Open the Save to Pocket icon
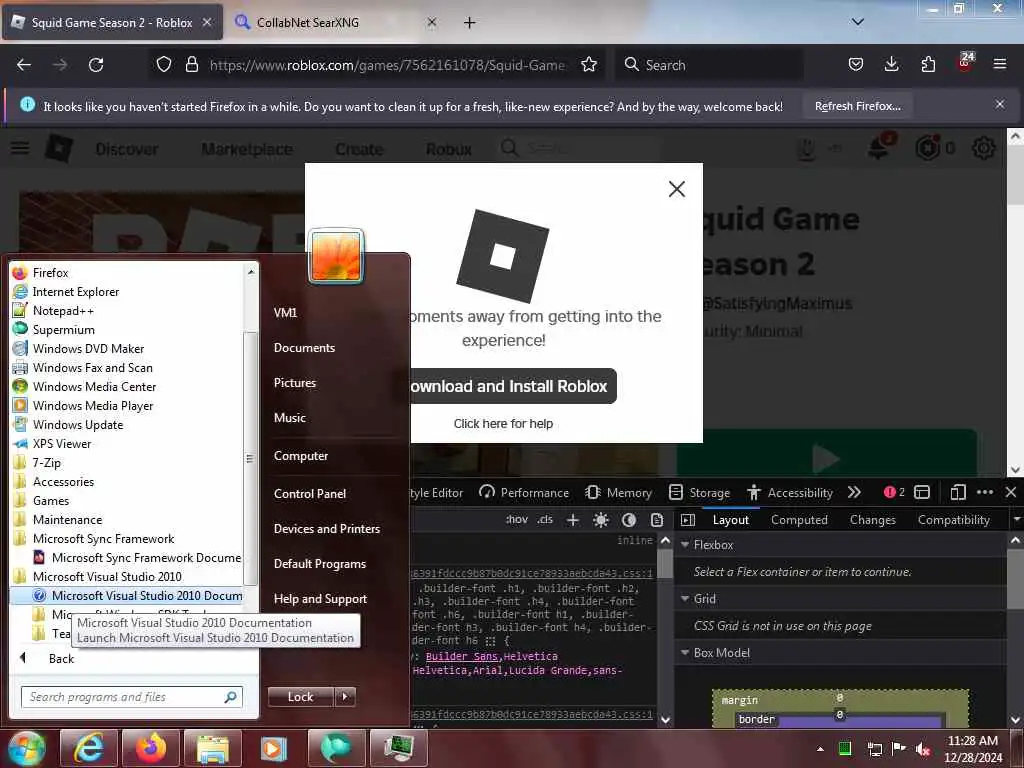1024x768 pixels. coord(856,64)
